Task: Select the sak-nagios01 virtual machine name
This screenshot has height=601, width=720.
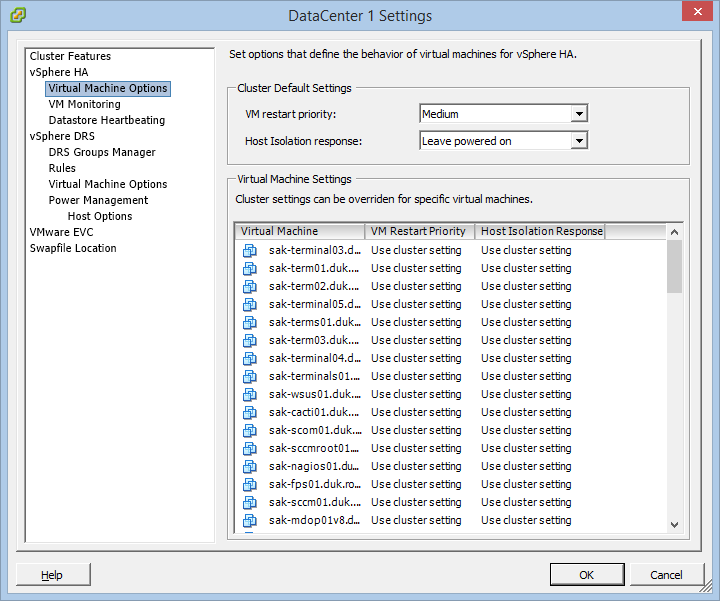Action: click(314, 466)
